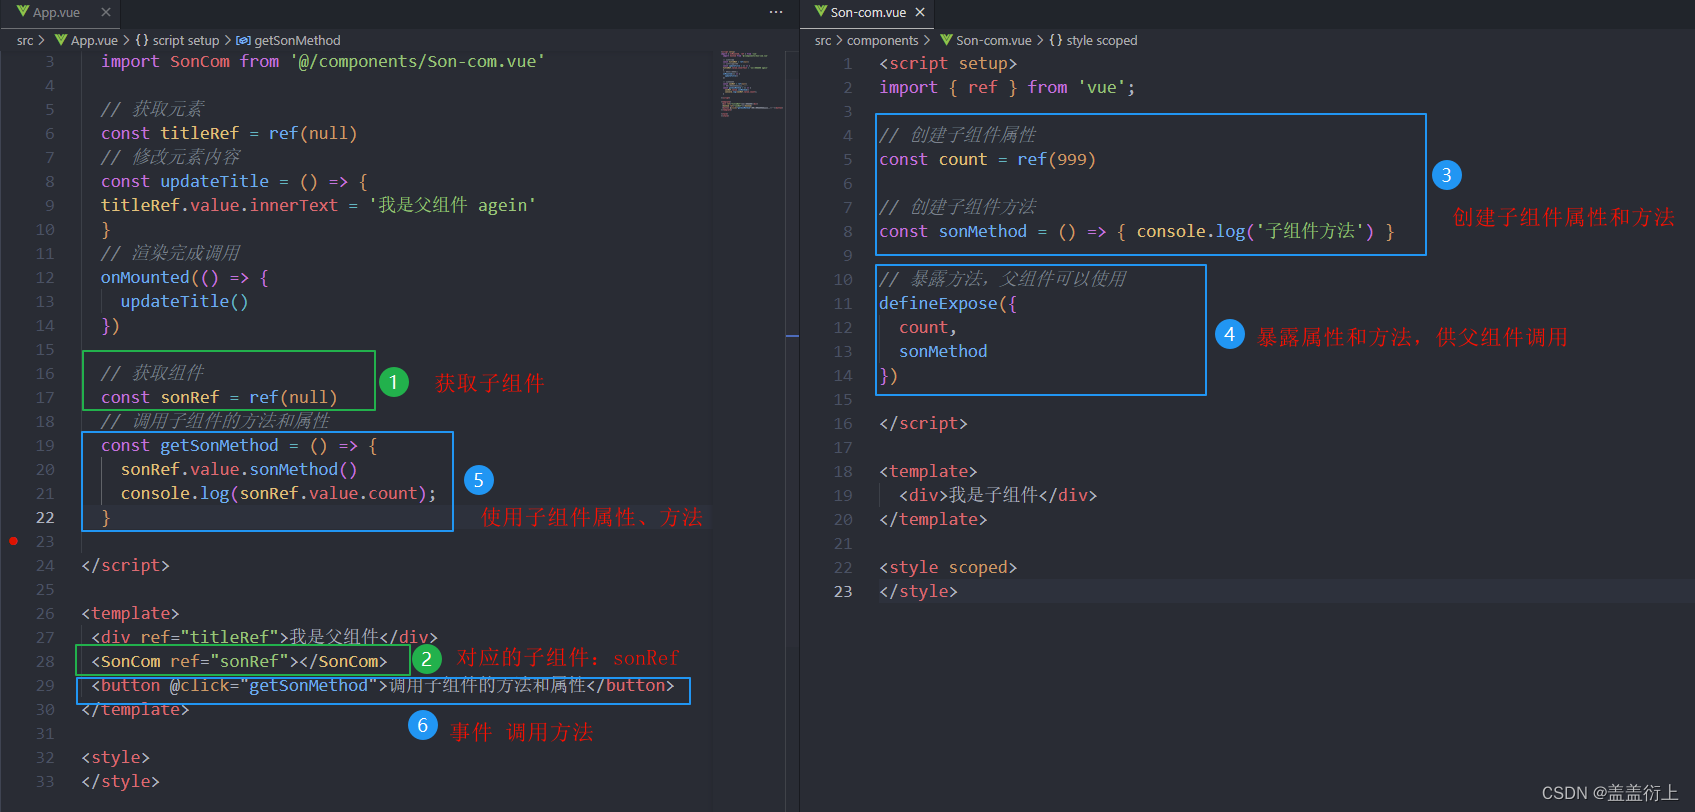This screenshot has height=812, width=1695.
Task: Open 'src' breadcrumb in App.vue editor
Action: tap(25, 41)
